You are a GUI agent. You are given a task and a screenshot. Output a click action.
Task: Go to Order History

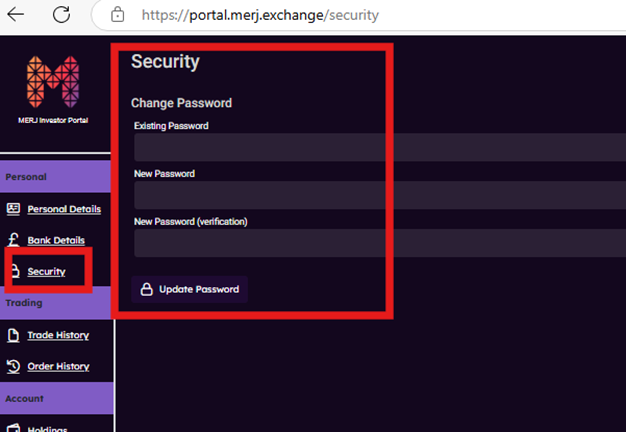(x=58, y=366)
